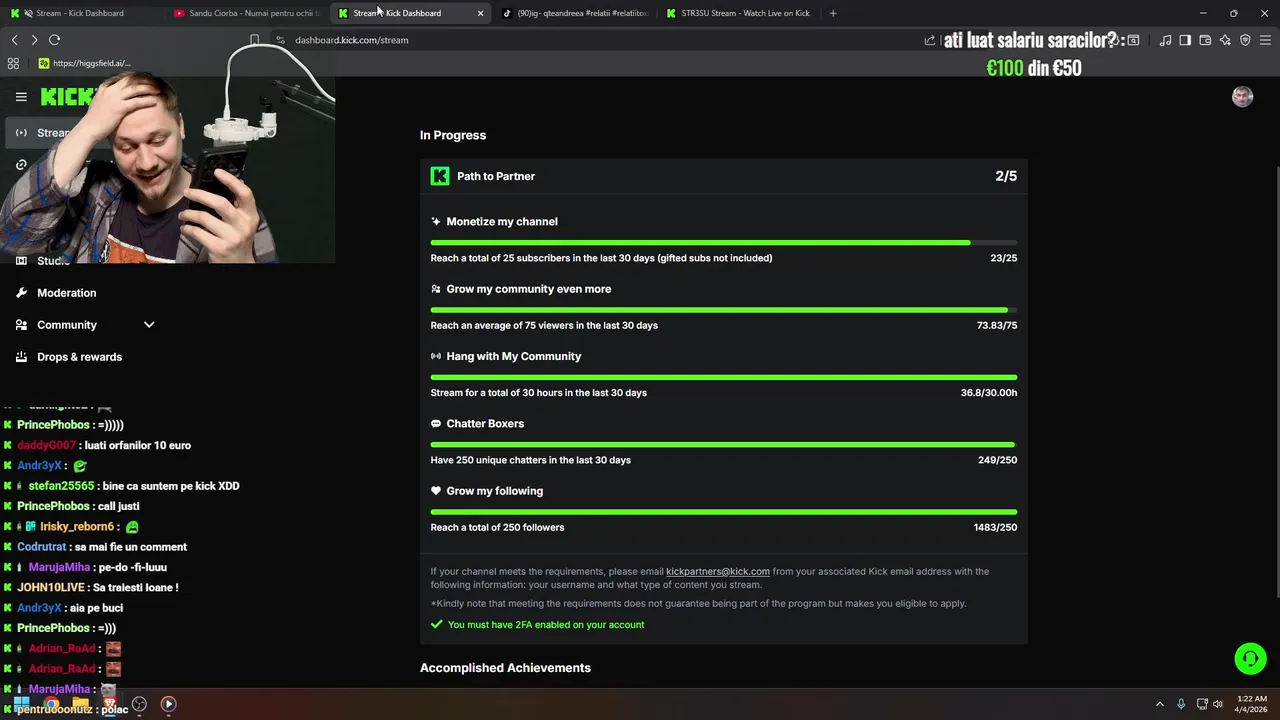Switch to the STR3SU Stream tab
Viewport: 1280px width, 720px height.
(744, 13)
